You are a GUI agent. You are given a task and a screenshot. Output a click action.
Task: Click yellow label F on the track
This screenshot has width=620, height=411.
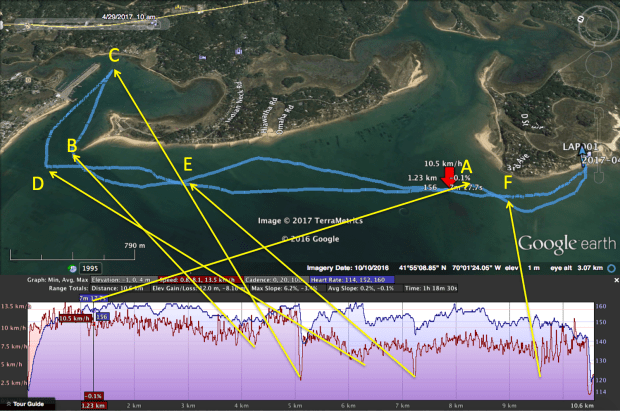pos(509,181)
